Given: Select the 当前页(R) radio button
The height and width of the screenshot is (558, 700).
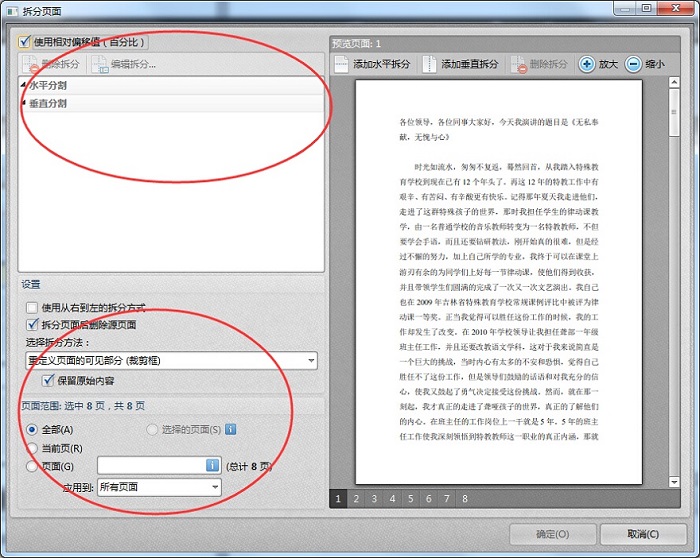Looking at the screenshot, I should (32, 448).
